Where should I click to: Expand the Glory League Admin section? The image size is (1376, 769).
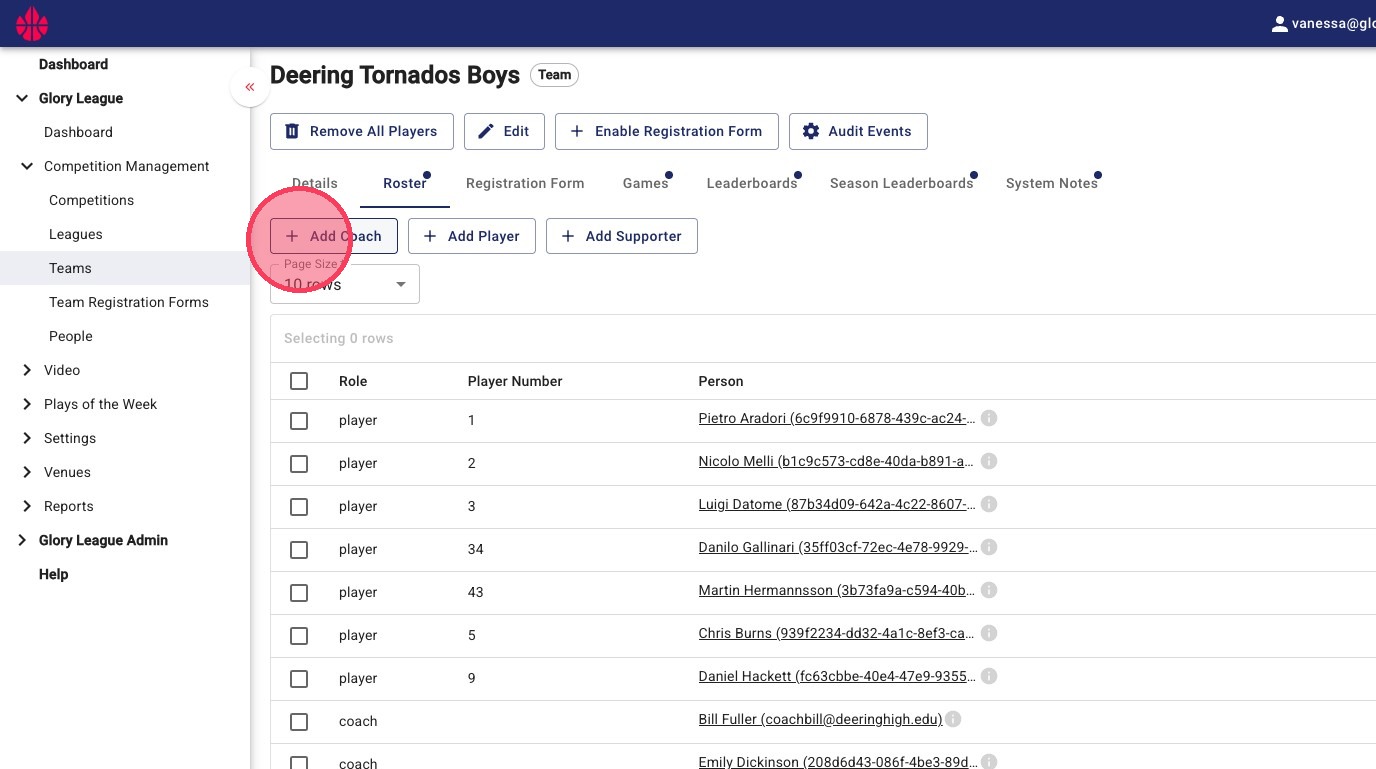(22, 540)
